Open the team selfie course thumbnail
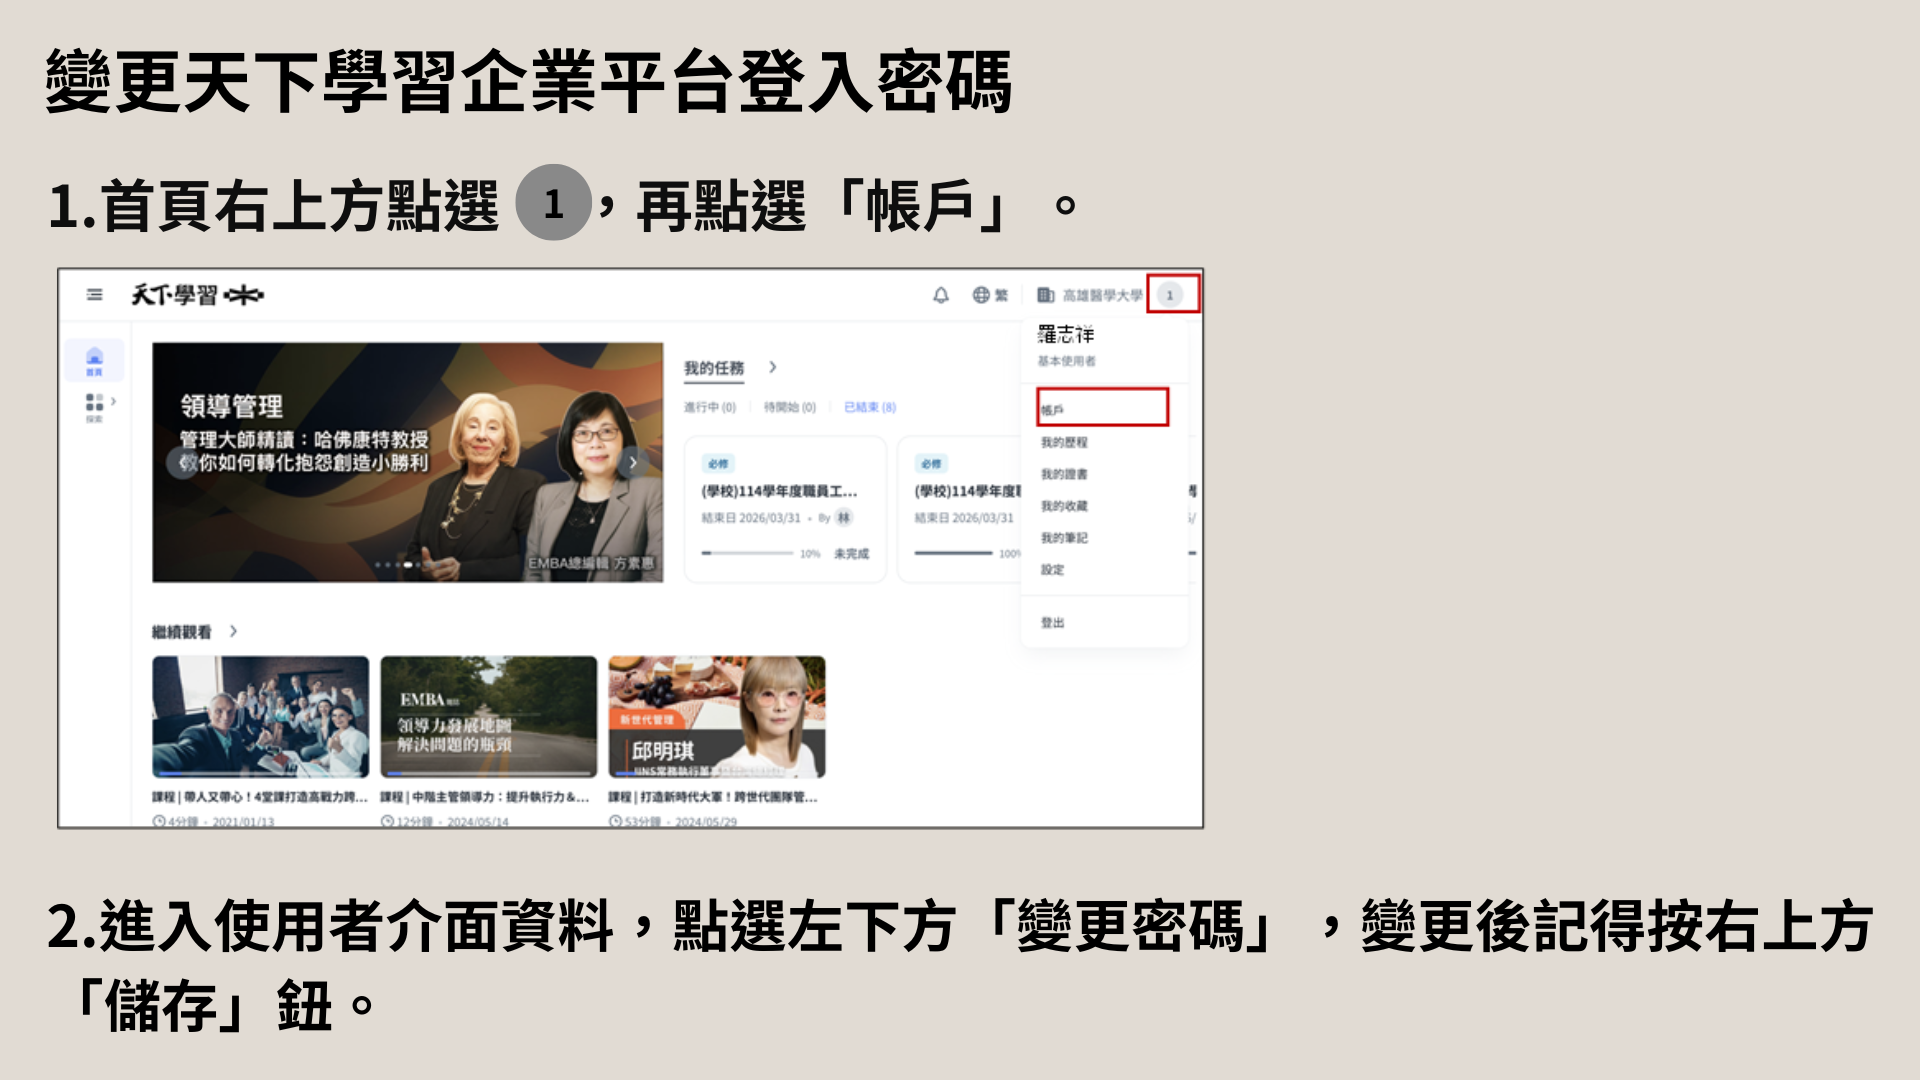This screenshot has height=1080, width=1920. click(x=260, y=717)
